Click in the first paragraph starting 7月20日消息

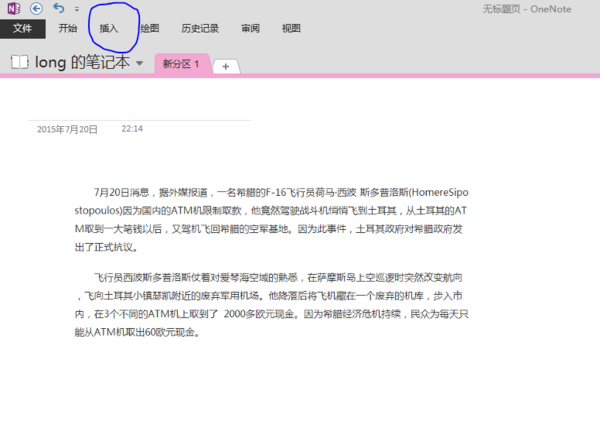271,220
